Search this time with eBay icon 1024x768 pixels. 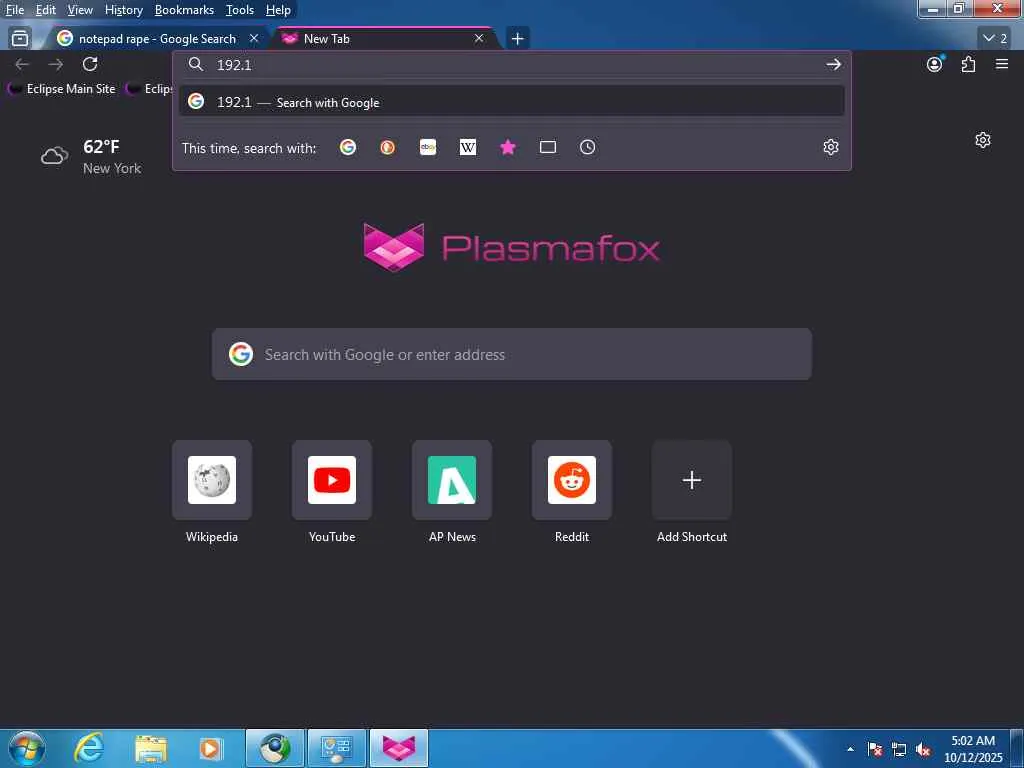428,148
